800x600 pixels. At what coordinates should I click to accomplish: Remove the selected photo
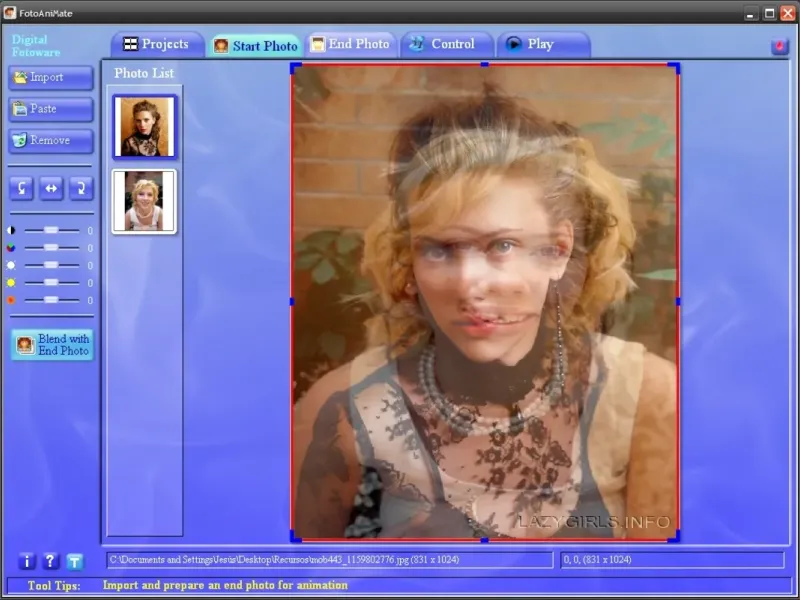(x=51, y=140)
